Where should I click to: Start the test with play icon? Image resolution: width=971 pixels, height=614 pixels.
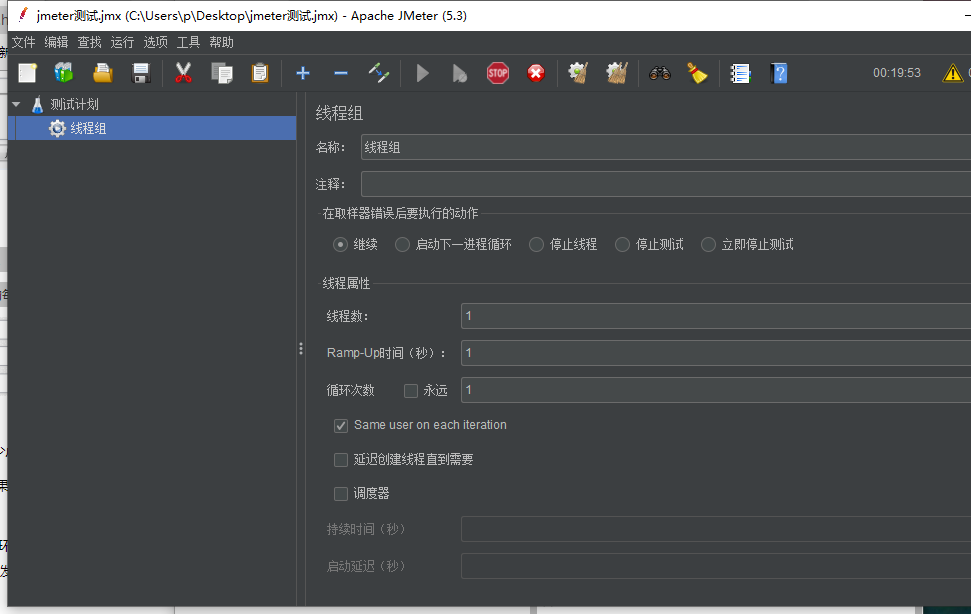coord(422,73)
